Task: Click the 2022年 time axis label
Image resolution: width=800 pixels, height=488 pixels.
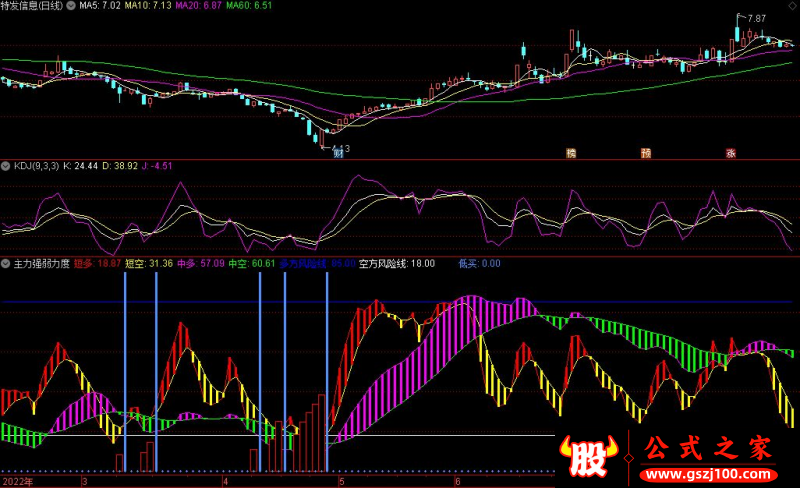Action: tap(18, 482)
